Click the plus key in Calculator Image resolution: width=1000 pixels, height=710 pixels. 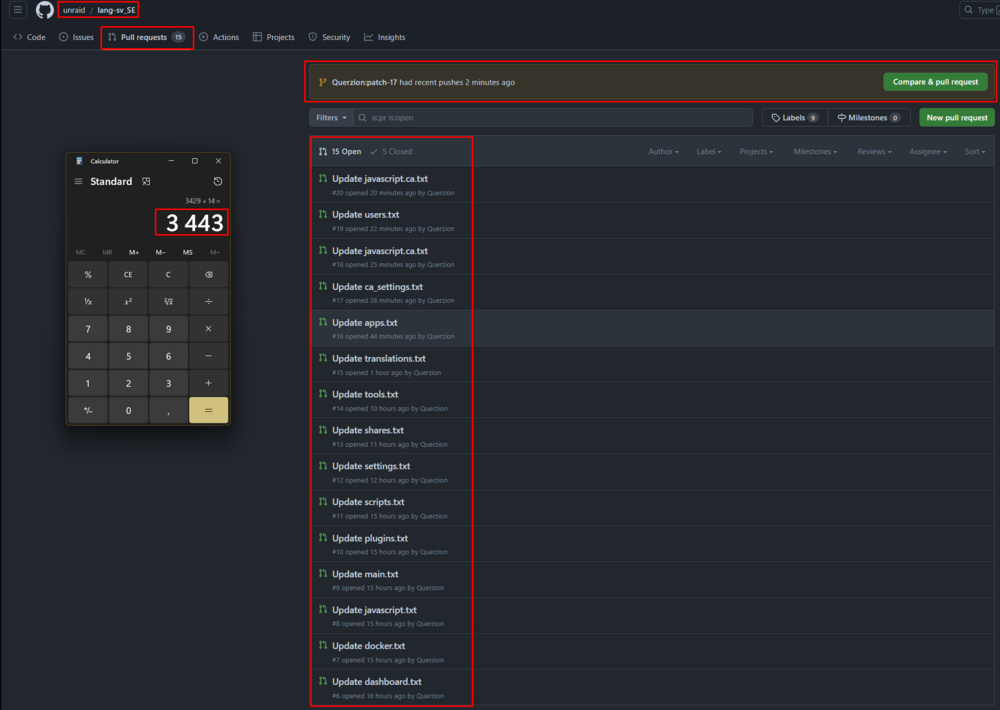(209, 383)
